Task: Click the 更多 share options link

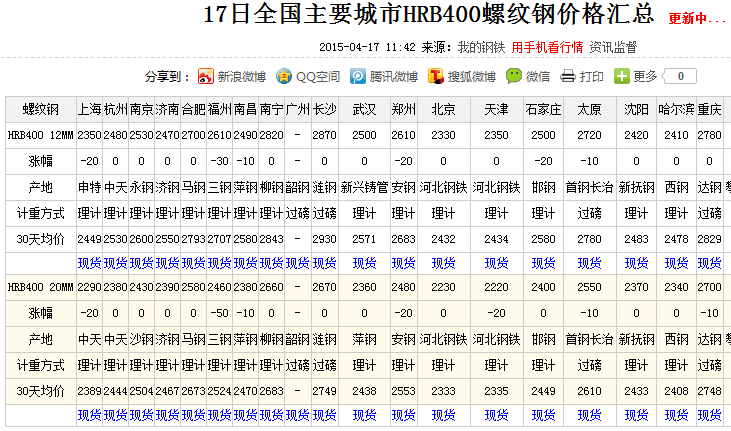Action: click(x=645, y=76)
